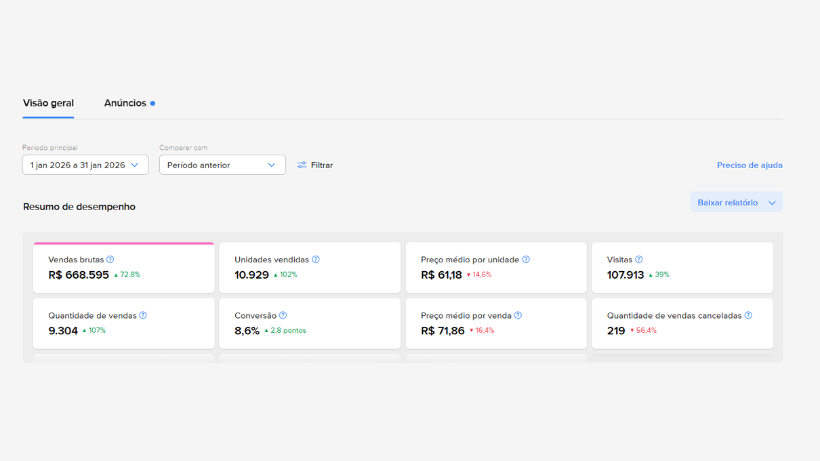The height and width of the screenshot is (461, 820).
Task: Click the 16,4% decrease indicator
Action: tap(482, 330)
